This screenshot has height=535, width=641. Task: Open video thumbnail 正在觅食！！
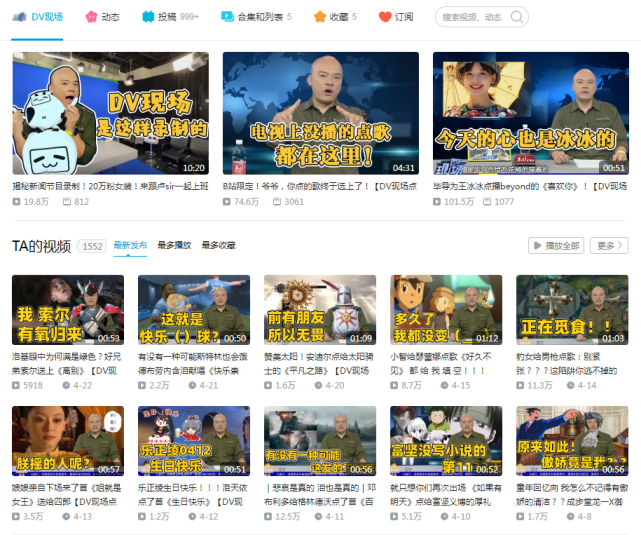coord(572,310)
